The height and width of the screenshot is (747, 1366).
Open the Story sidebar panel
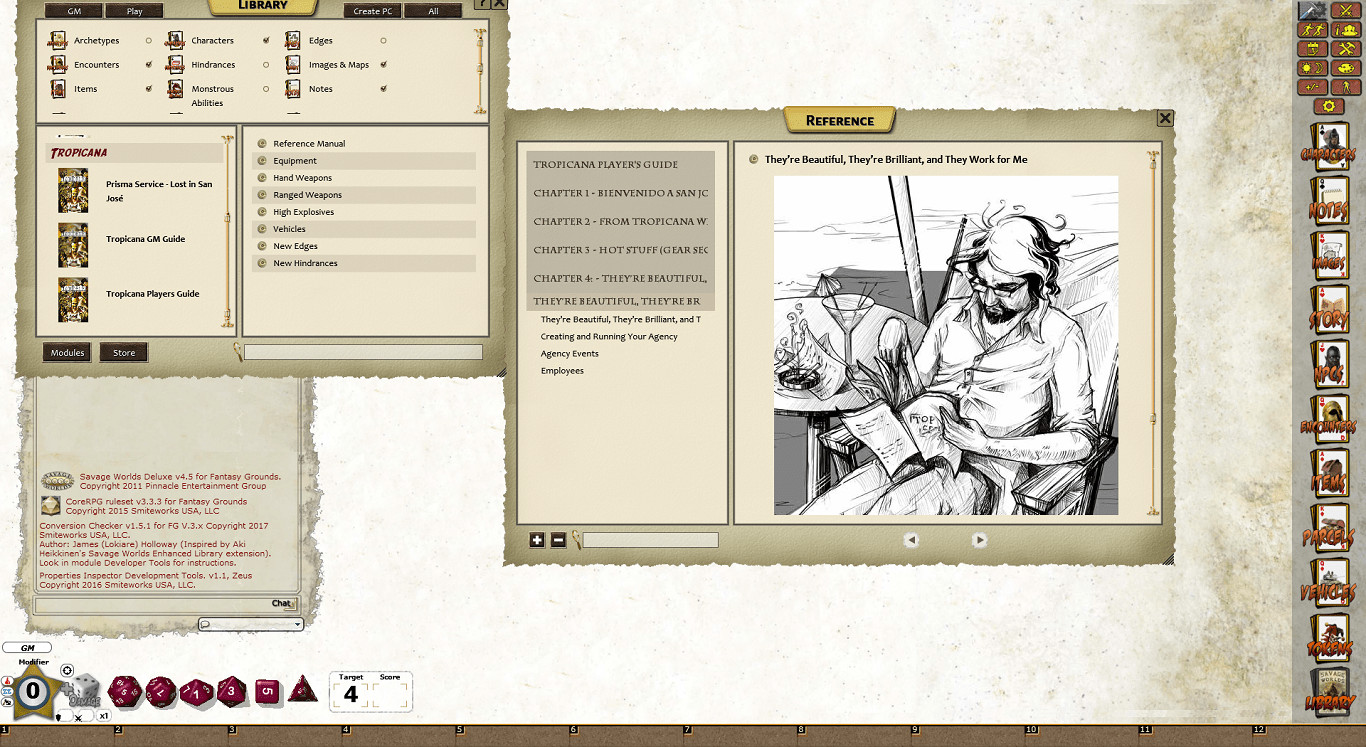(1331, 310)
